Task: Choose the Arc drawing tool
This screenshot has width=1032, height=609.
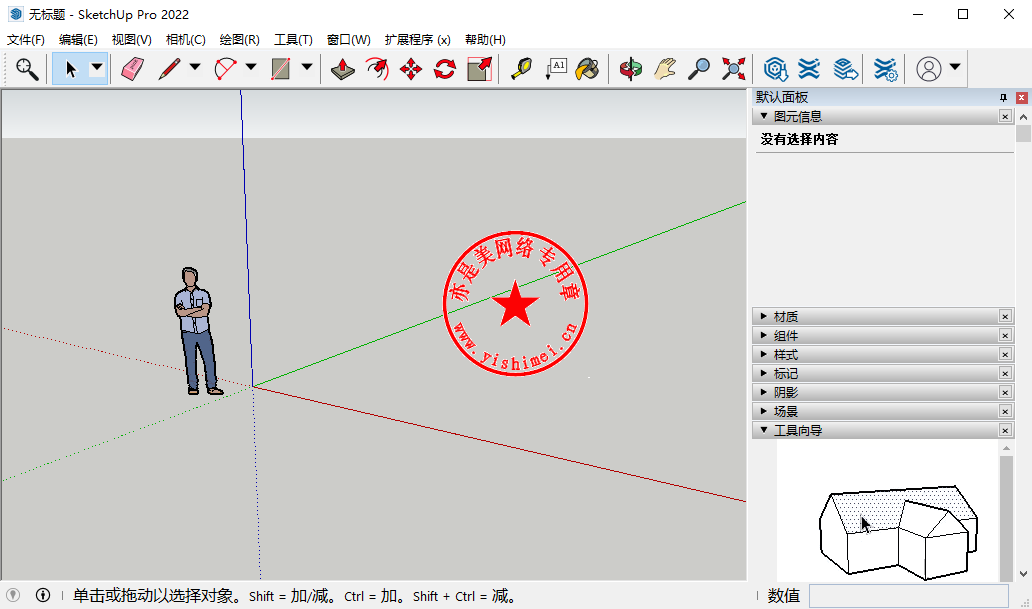Action: (226, 68)
